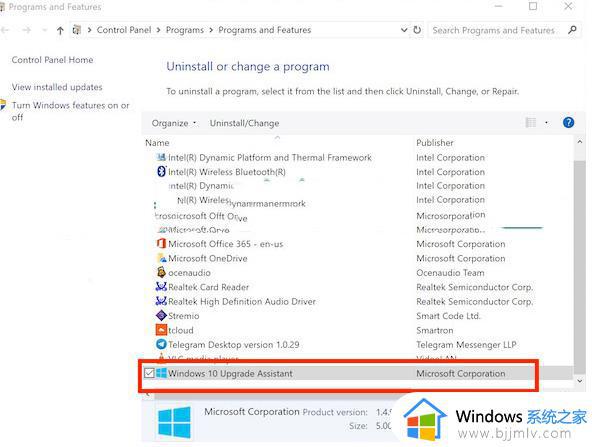Screen dimensions: 592x447
Task: Click Uninstall/Change toolbar button
Action: pos(244,123)
